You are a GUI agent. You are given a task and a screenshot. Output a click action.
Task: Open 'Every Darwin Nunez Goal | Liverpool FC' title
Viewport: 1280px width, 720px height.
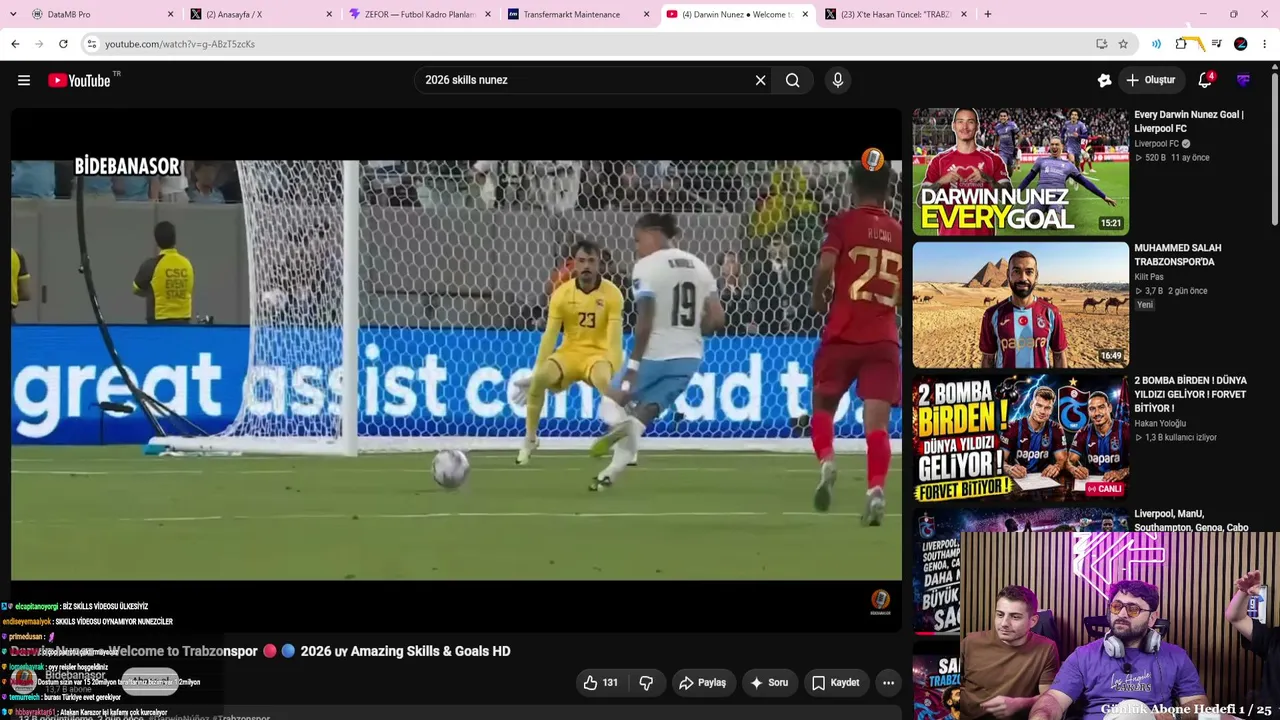click(x=1189, y=121)
